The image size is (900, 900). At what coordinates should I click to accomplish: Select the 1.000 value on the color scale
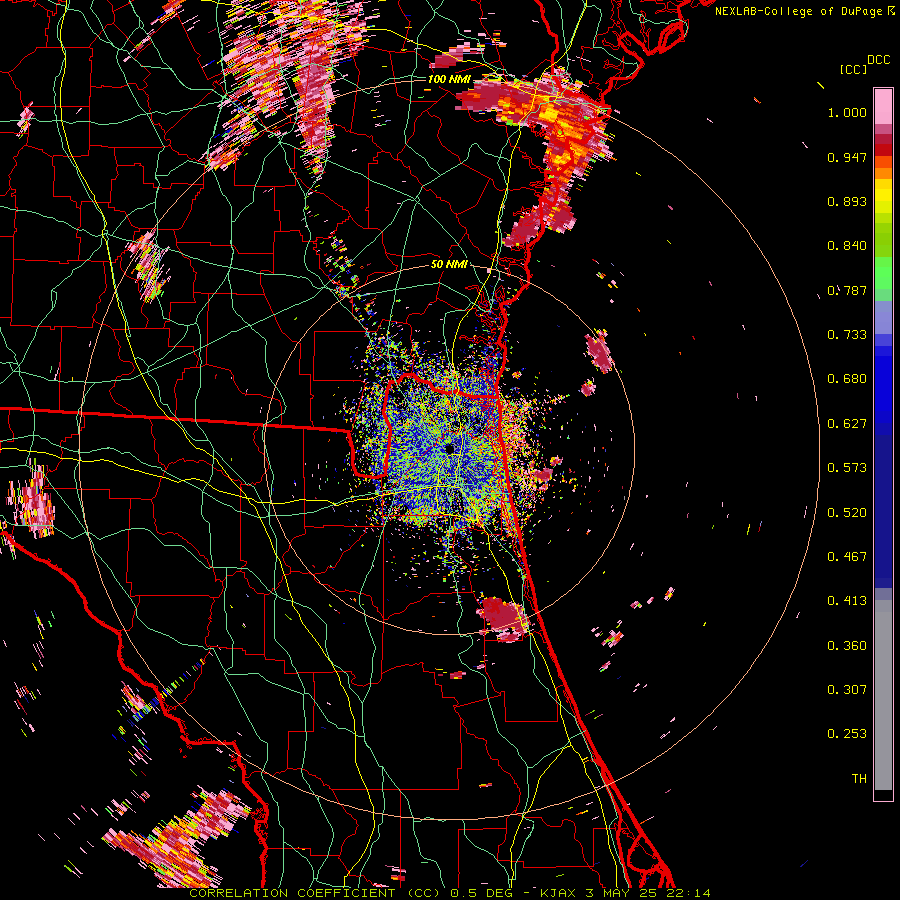coord(847,112)
